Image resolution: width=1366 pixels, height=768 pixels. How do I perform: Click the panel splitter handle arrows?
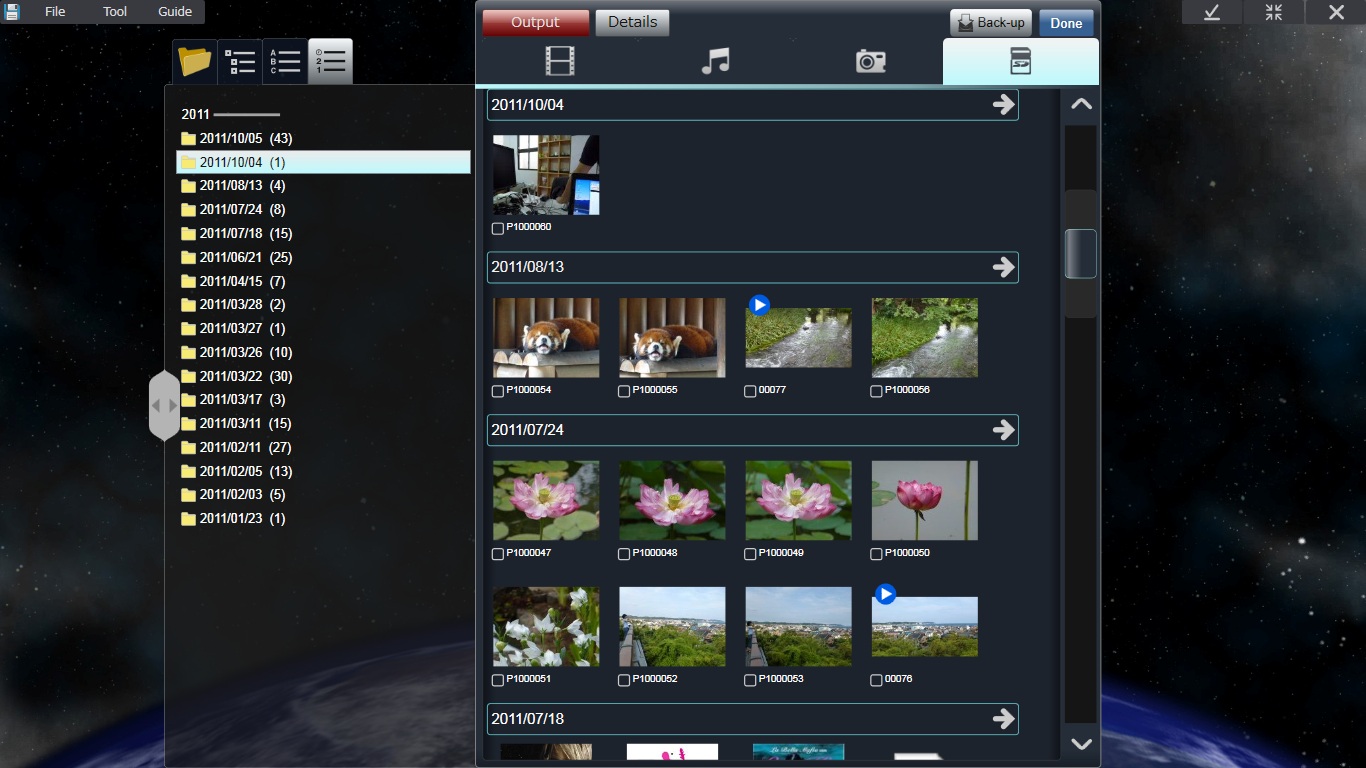coord(164,406)
